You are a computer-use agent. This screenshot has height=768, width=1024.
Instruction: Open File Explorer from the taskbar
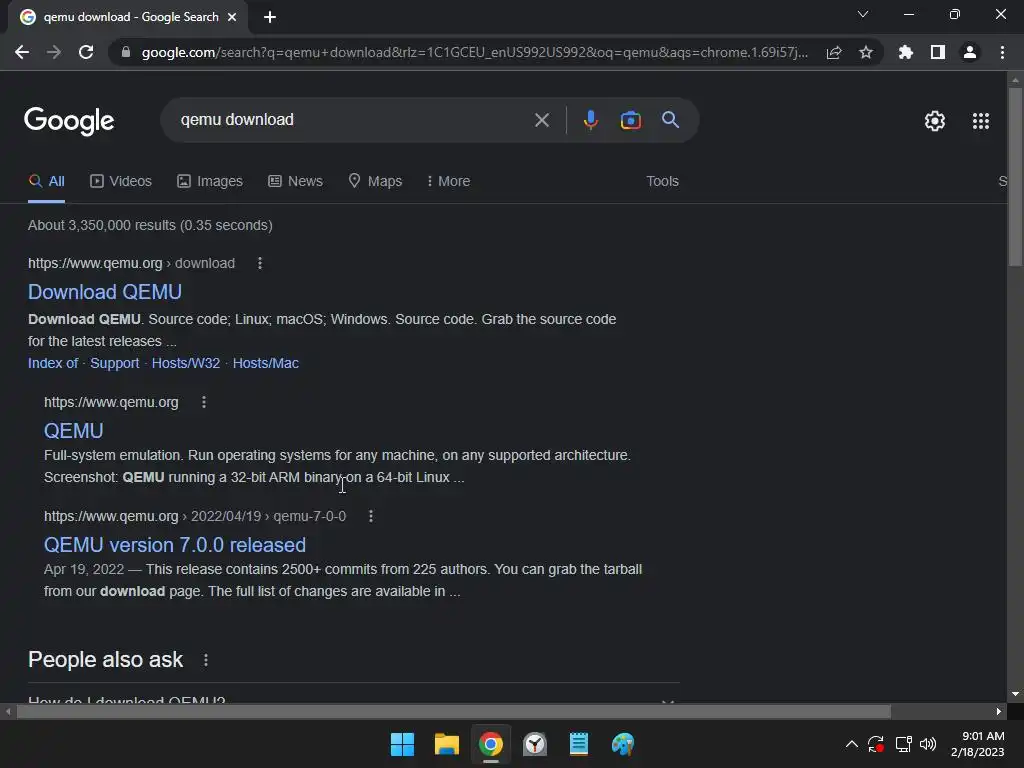[x=447, y=744]
